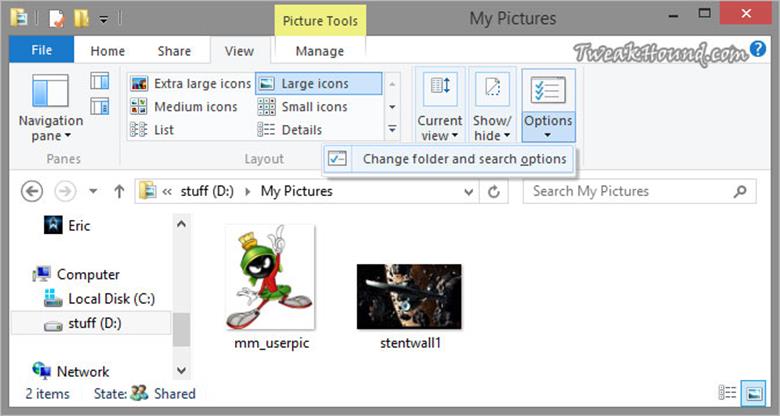Open the Navigation pane menu
Viewport: 780px width, 416px height.
pos(51,107)
